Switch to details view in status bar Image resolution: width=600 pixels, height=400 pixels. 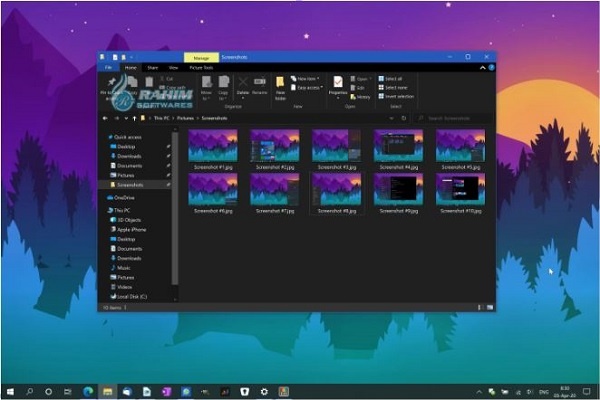pos(480,307)
